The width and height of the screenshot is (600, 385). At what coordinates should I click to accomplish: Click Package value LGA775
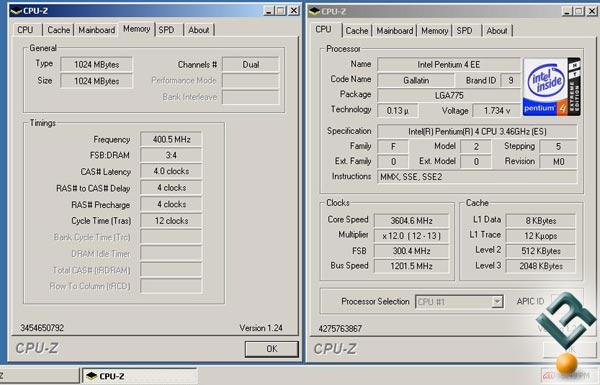pos(448,96)
